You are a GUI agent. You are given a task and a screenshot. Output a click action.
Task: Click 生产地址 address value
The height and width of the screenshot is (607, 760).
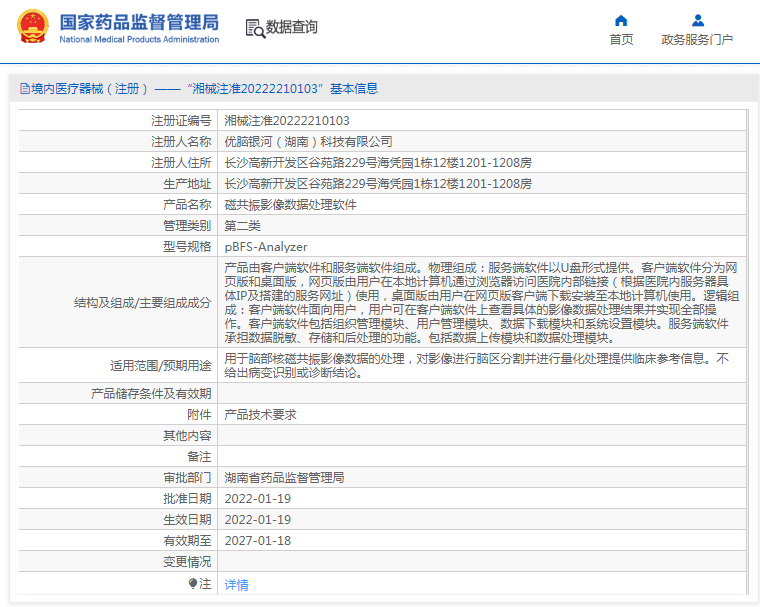pyautogui.click(x=378, y=184)
